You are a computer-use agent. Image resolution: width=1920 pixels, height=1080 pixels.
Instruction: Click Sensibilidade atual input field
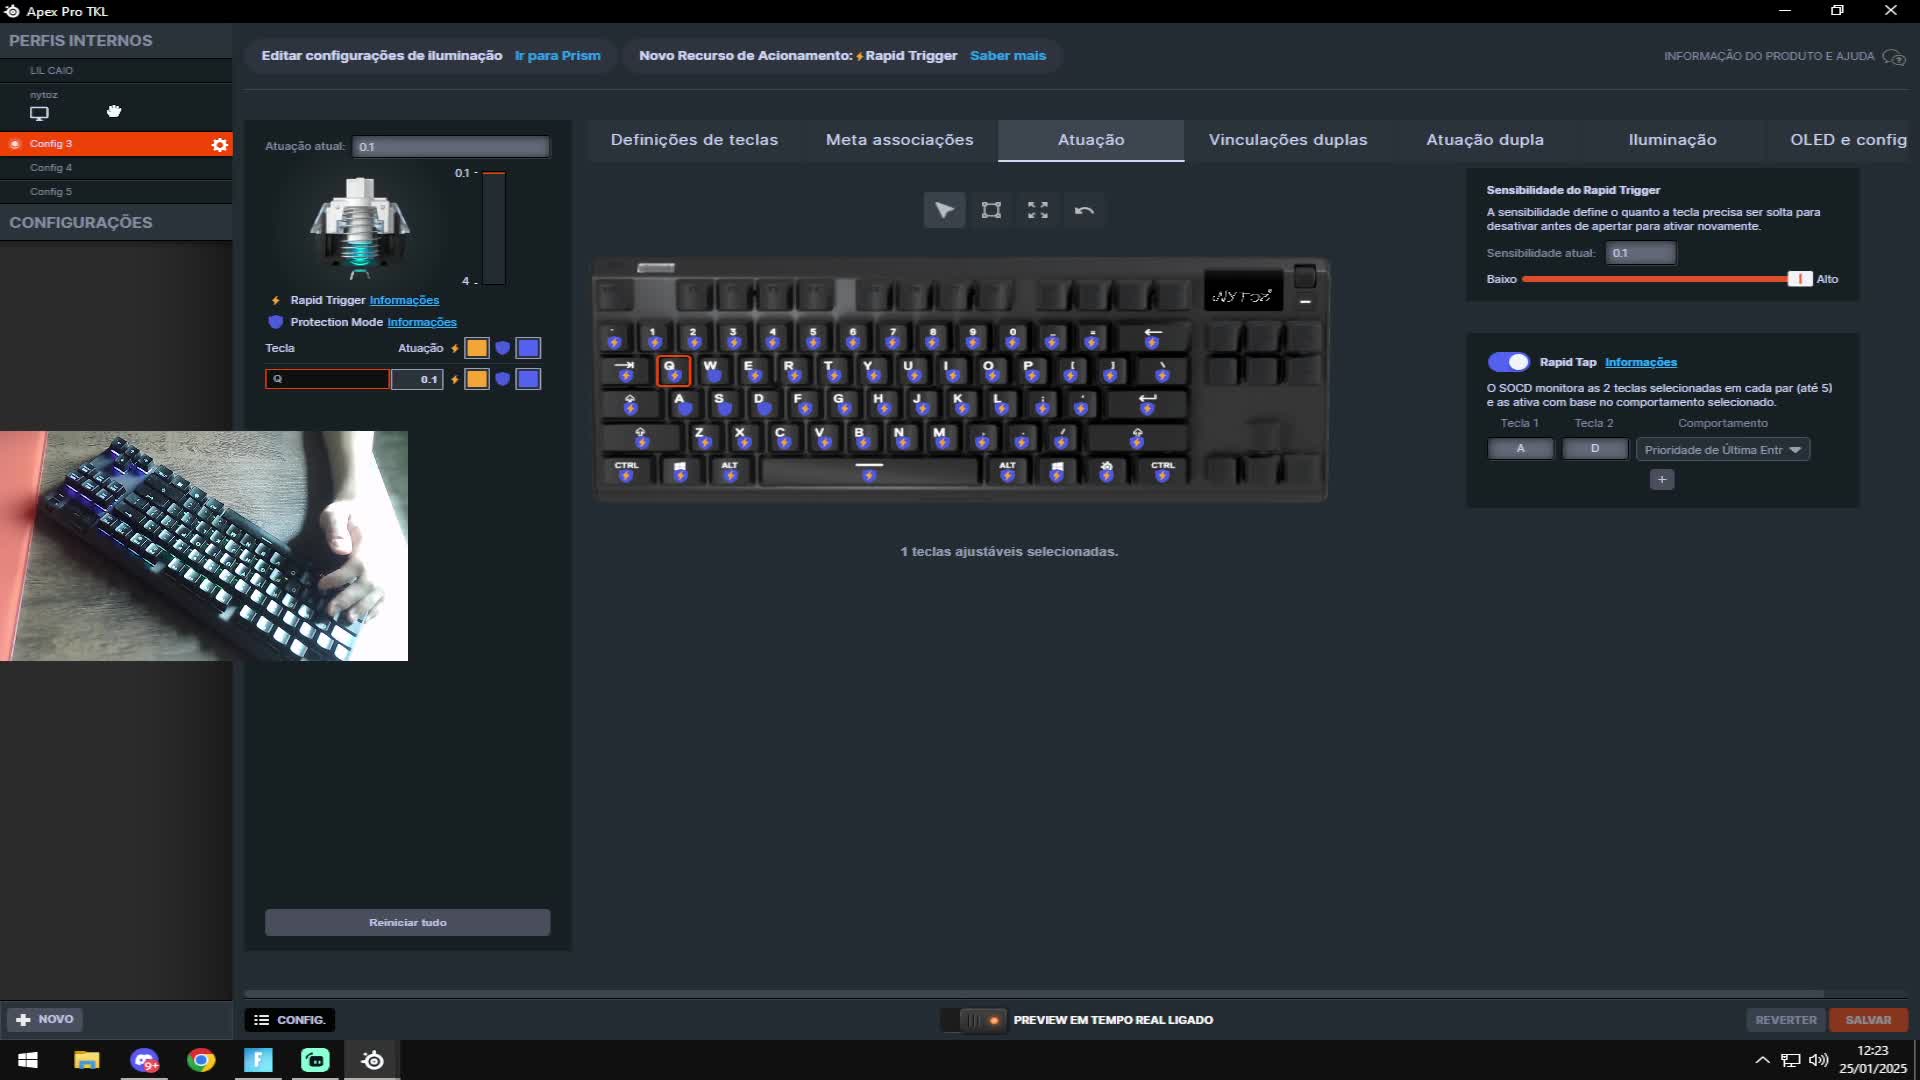click(1640, 253)
